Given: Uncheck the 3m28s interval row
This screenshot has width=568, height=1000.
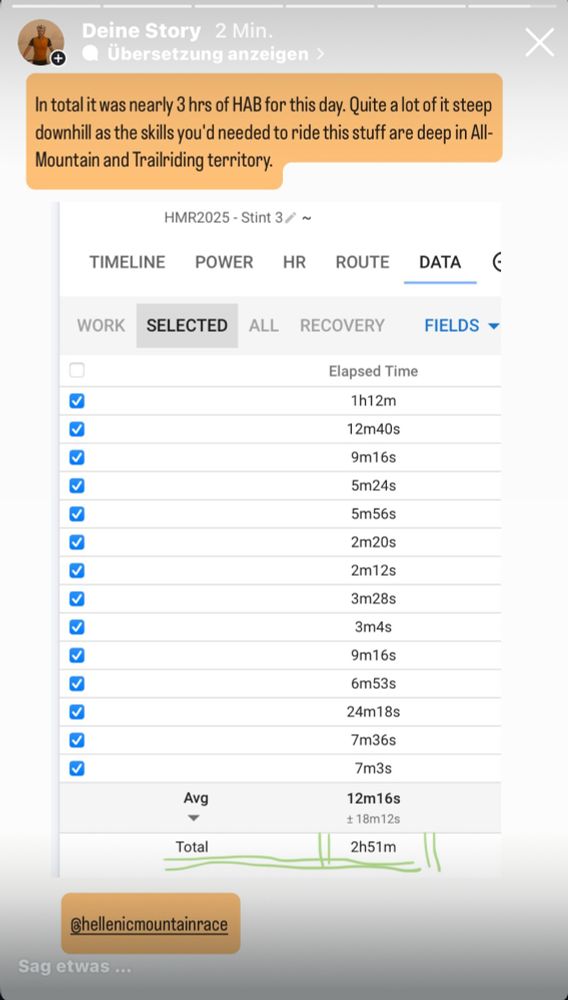Looking at the screenshot, I should [x=76, y=599].
